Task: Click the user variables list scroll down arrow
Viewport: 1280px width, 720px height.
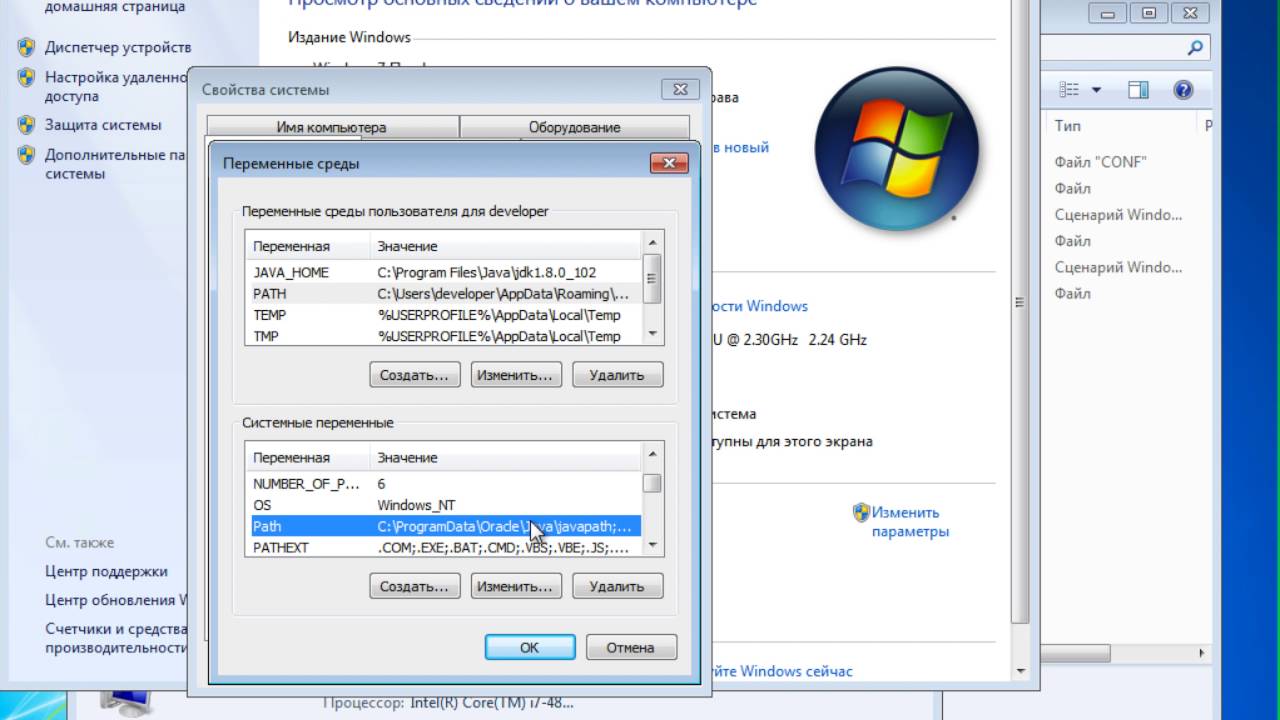Action: (x=652, y=335)
